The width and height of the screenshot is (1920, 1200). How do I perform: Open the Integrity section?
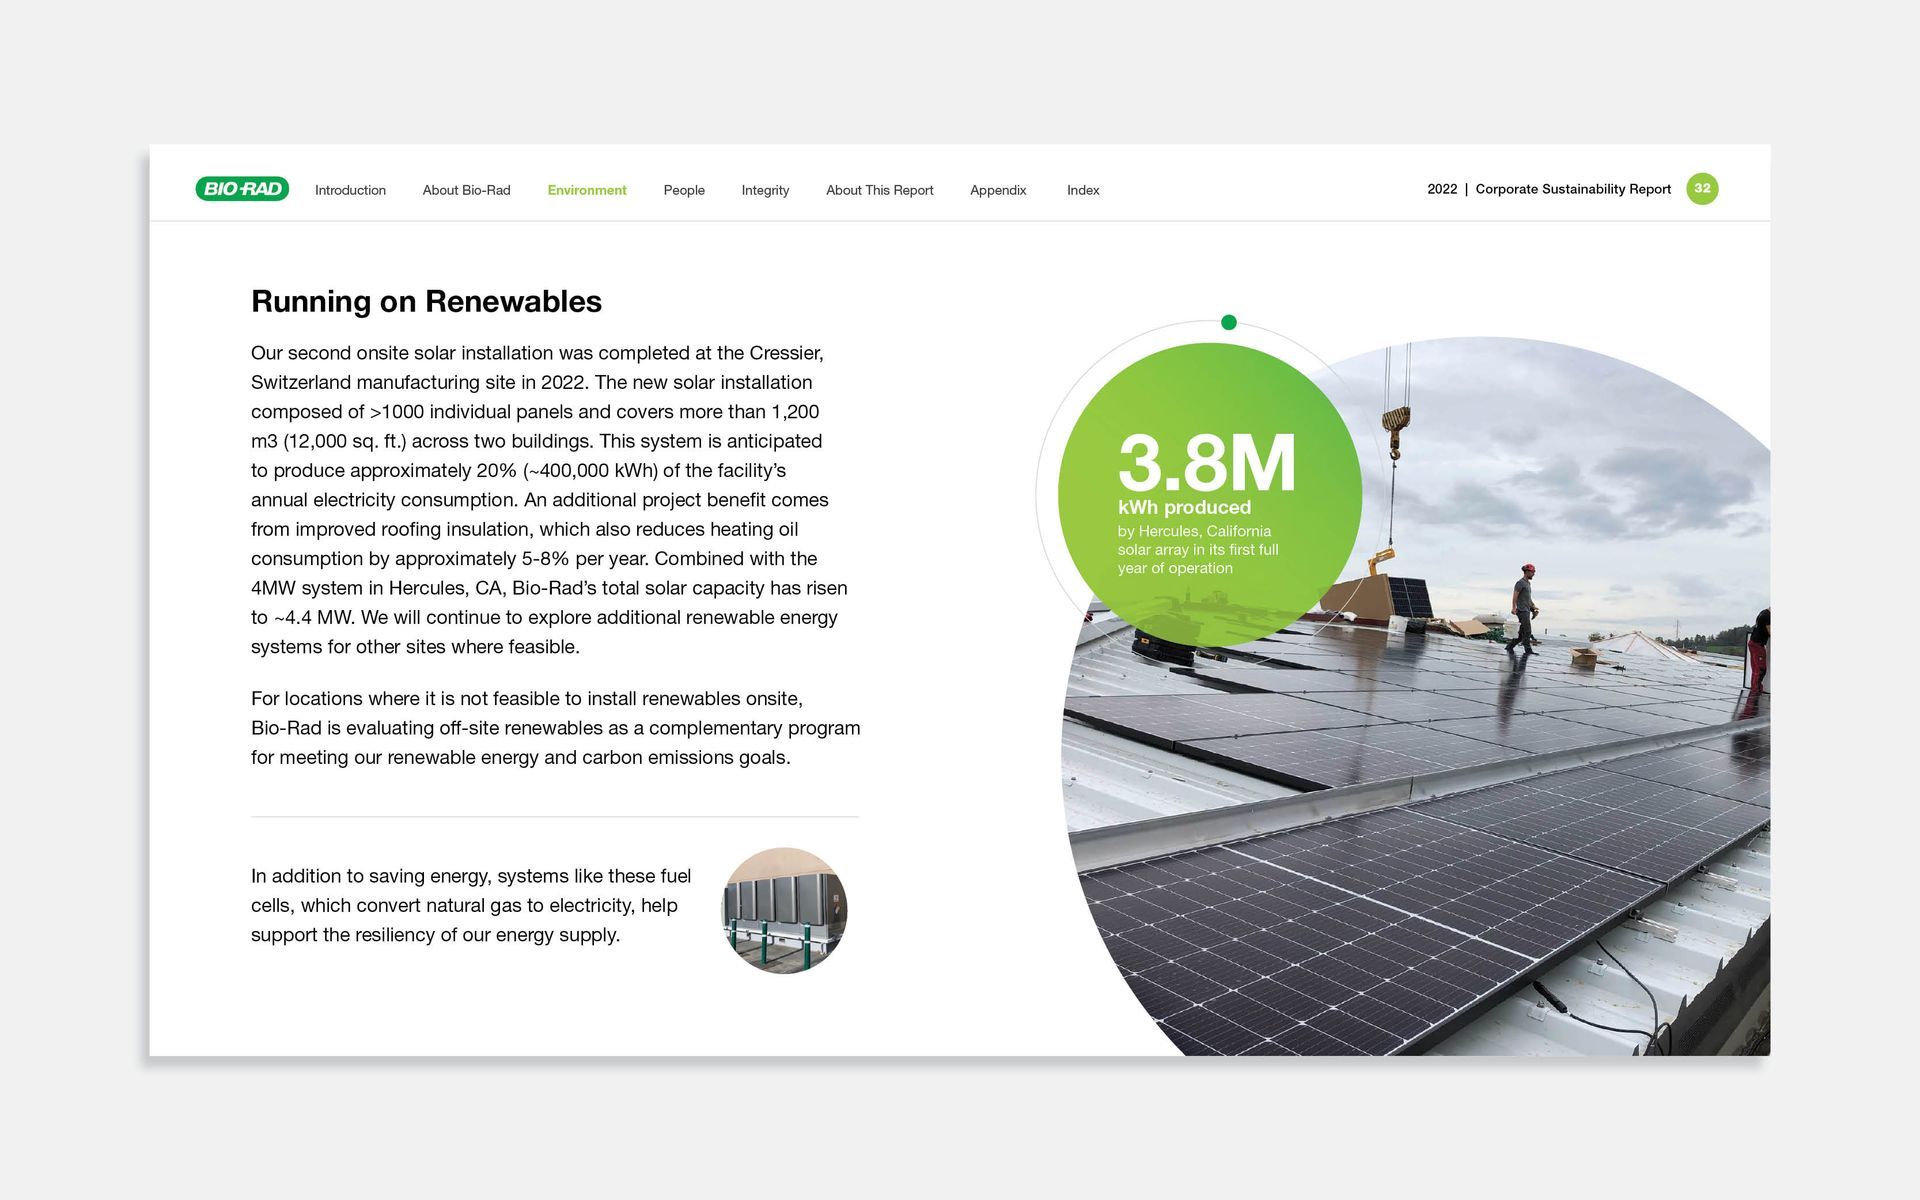click(x=765, y=190)
